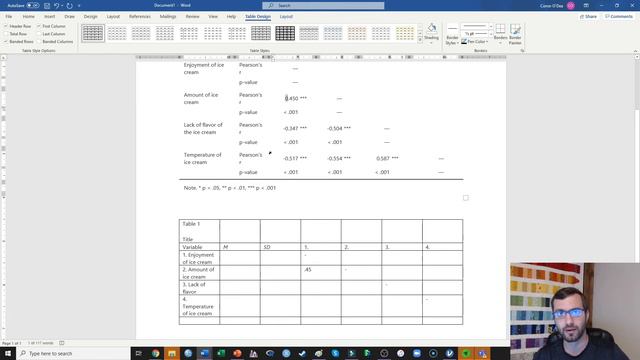This screenshot has width=640, height=360.
Task: Click the title bar Search box
Action: click(323, 6)
